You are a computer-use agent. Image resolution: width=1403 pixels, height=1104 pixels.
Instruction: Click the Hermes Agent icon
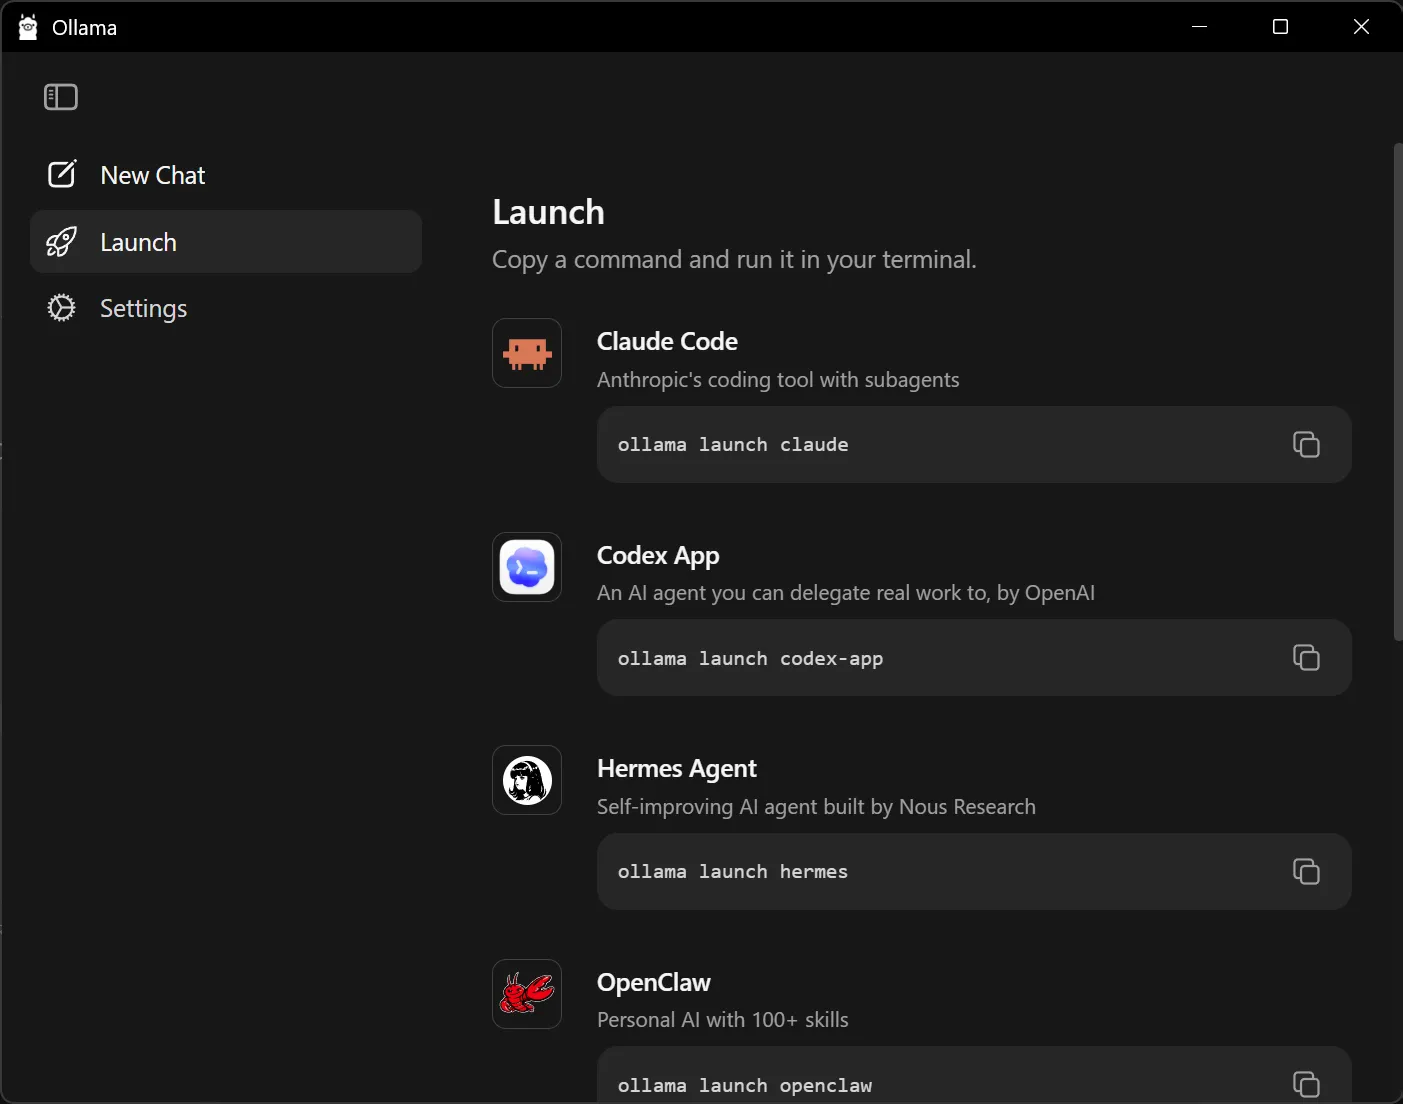click(527, 780)
